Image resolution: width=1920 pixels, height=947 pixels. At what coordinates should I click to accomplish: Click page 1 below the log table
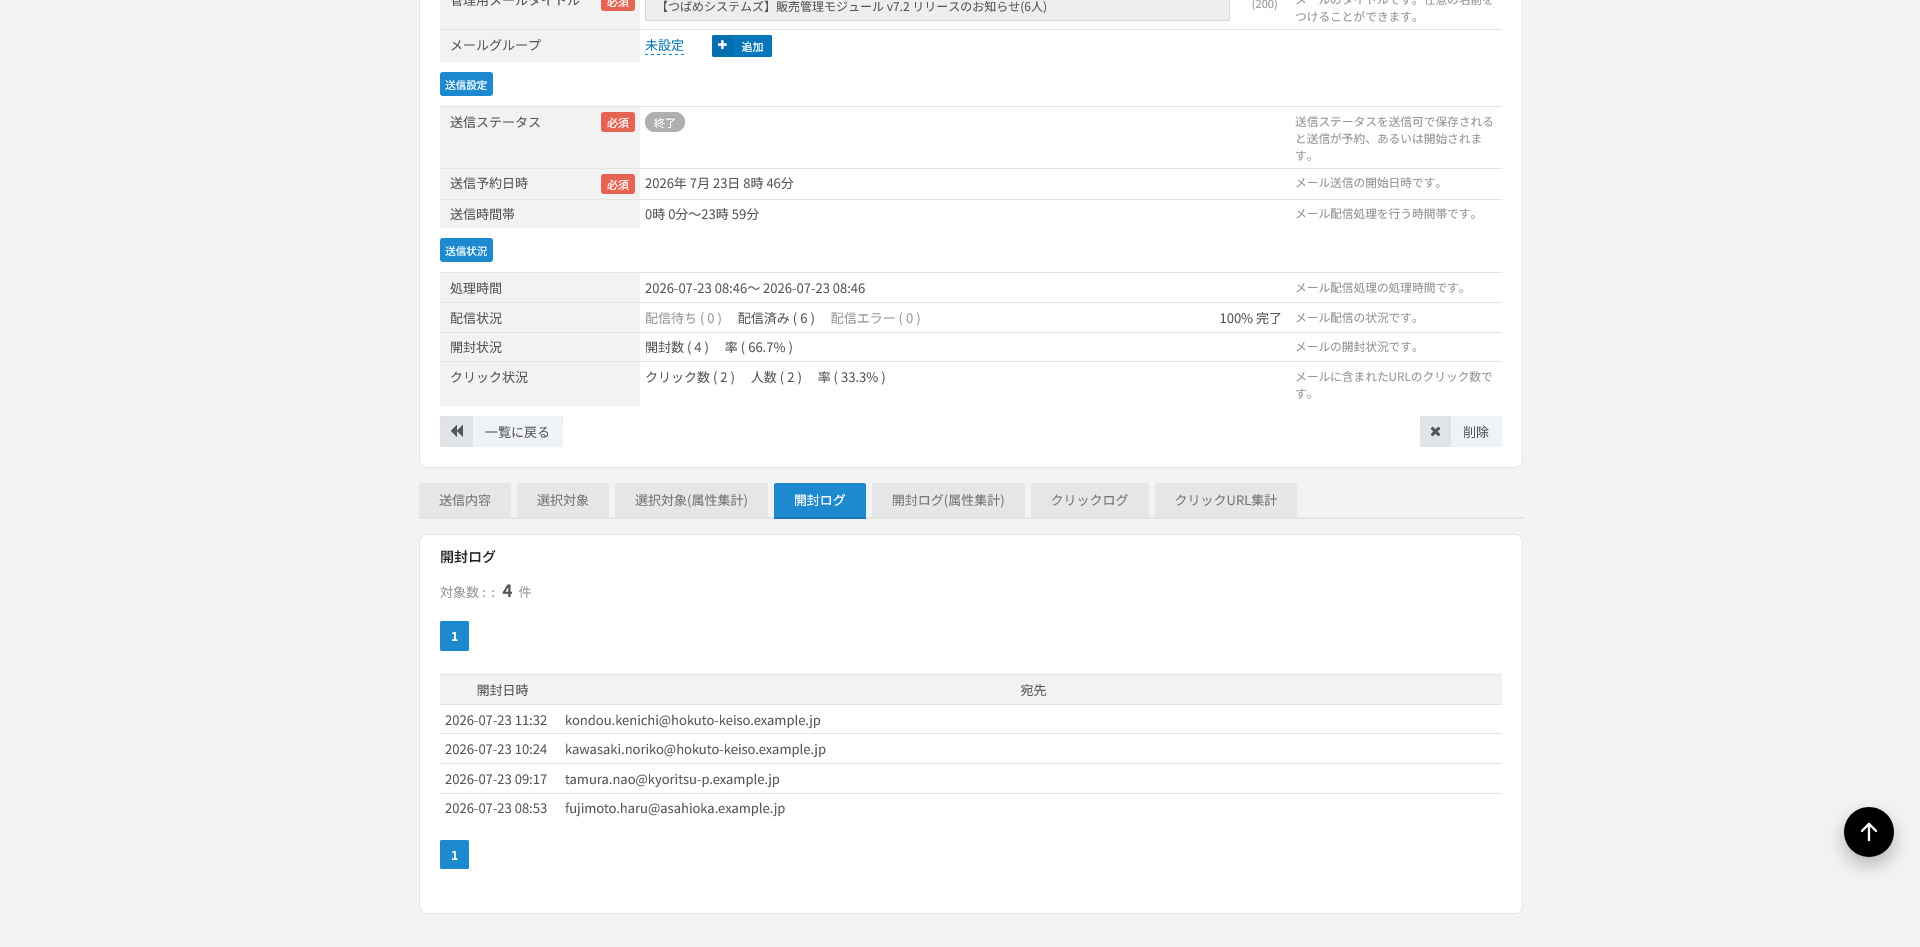tap(454, 854)
